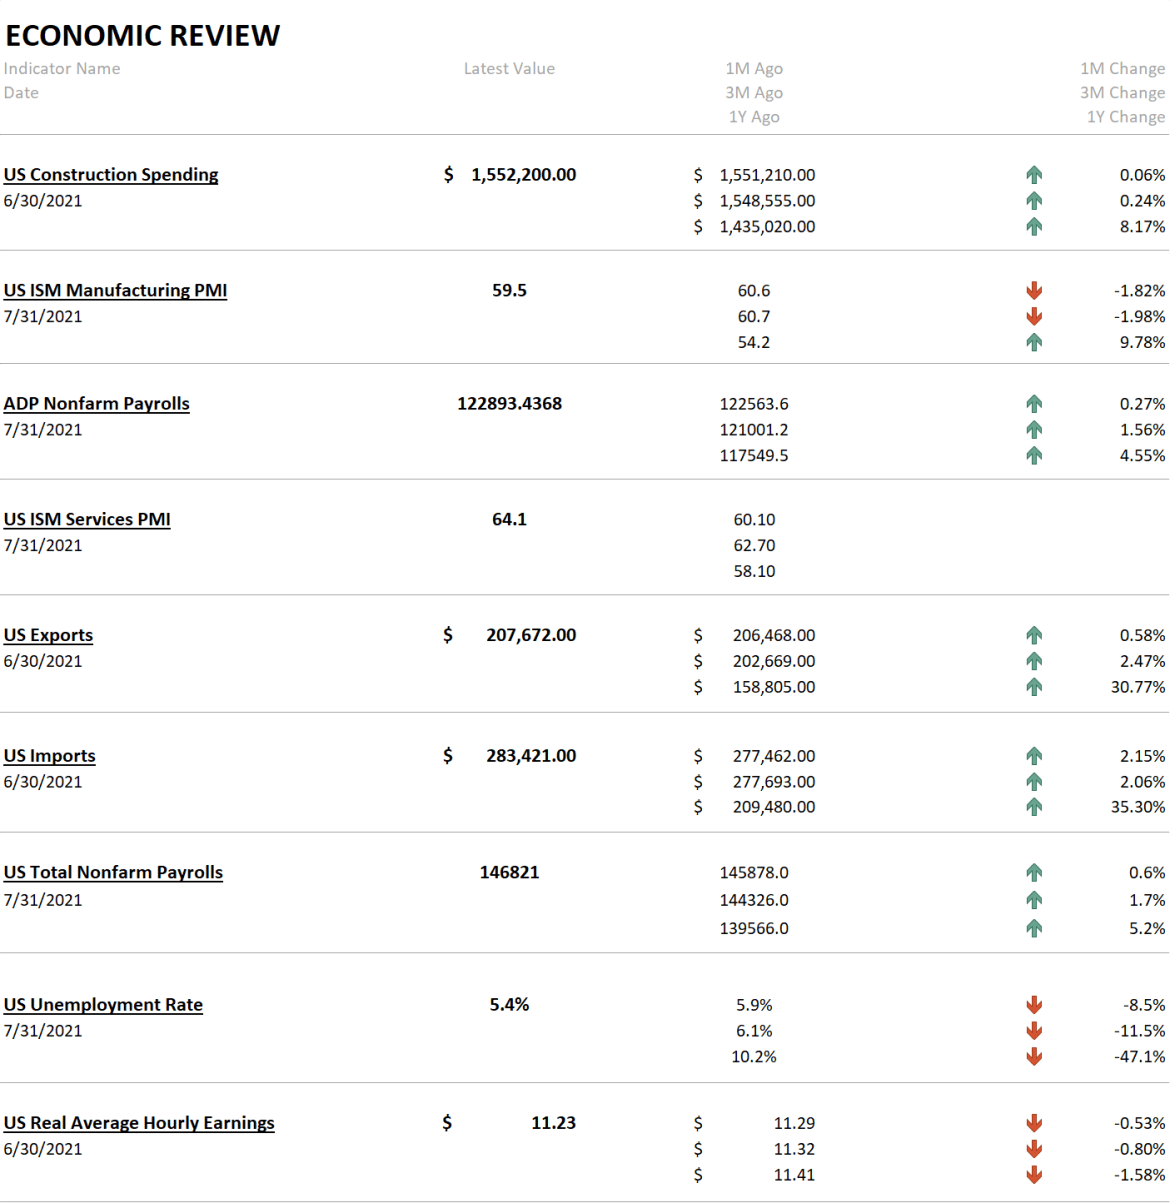1170x1203 pixels.
Task: Click green up arrow beside US Imports 35.30%
Action: [1034, 807]
